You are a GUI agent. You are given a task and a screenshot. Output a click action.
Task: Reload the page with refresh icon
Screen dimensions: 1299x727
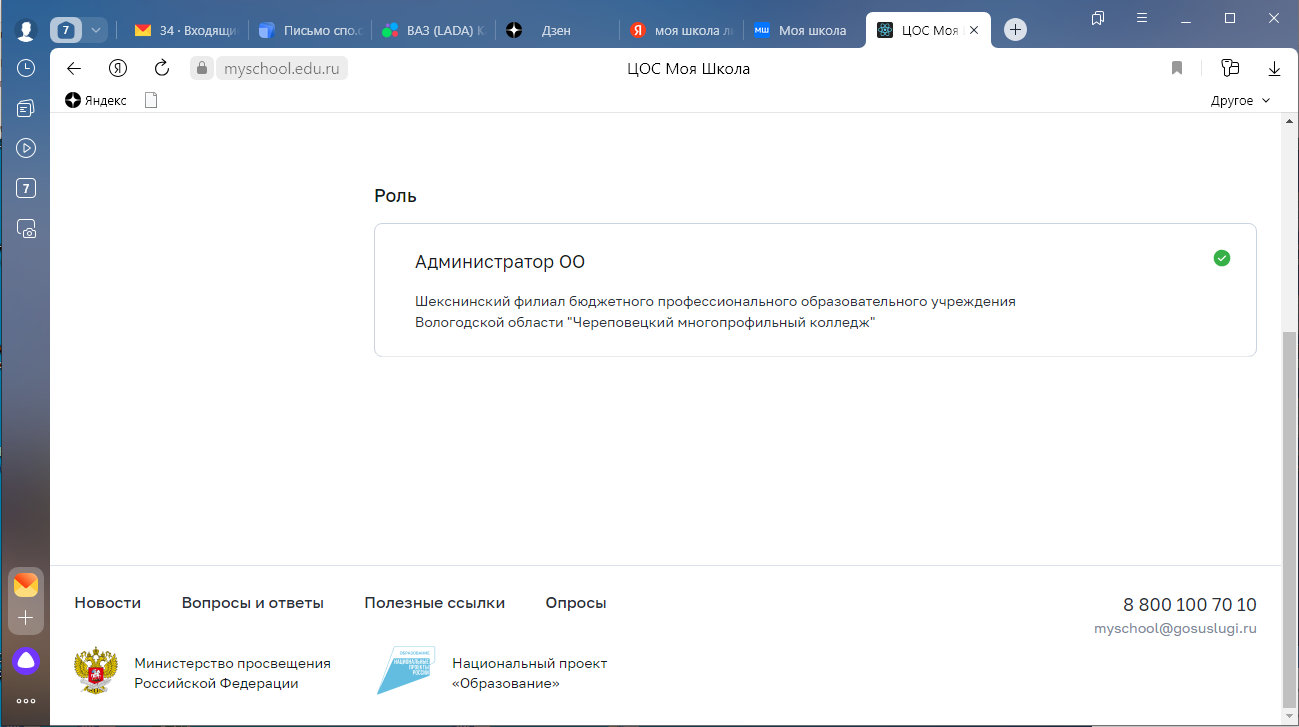coord(162,68)
